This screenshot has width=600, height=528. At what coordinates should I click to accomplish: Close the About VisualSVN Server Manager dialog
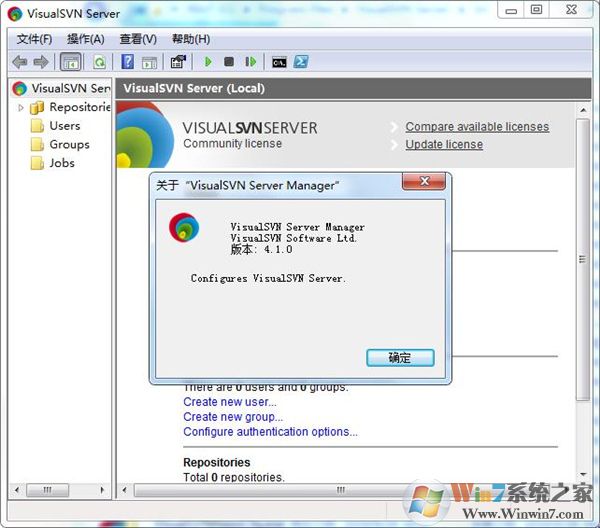[424, 181]
